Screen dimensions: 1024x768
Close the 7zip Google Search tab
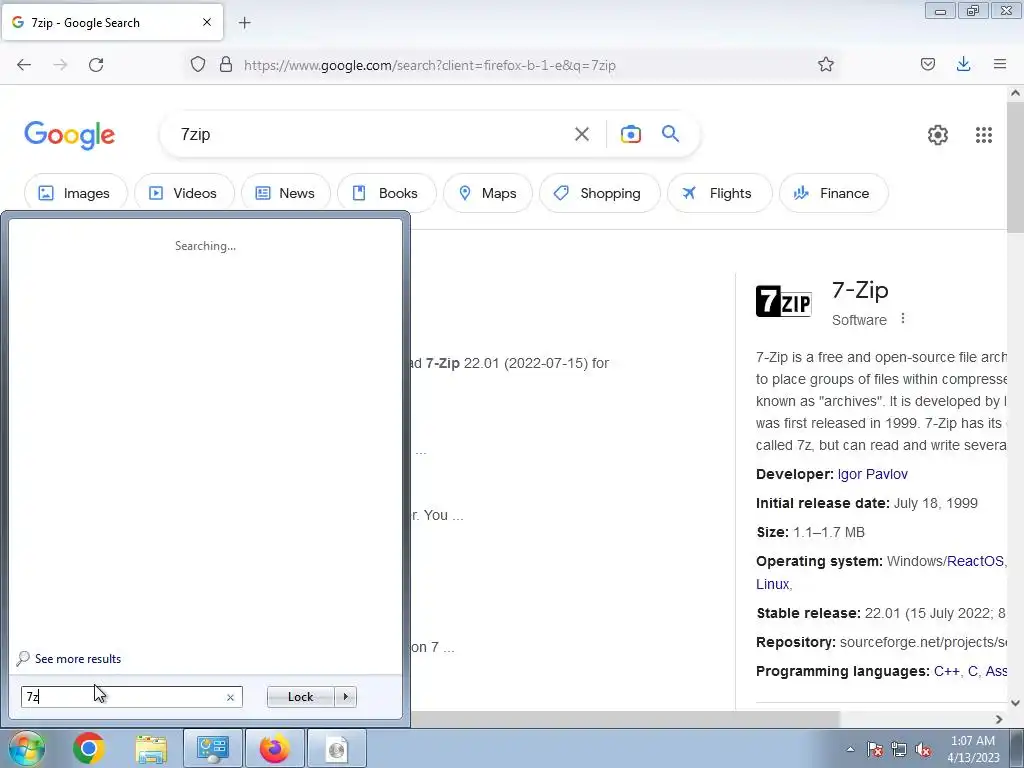[x=207, y=22]
